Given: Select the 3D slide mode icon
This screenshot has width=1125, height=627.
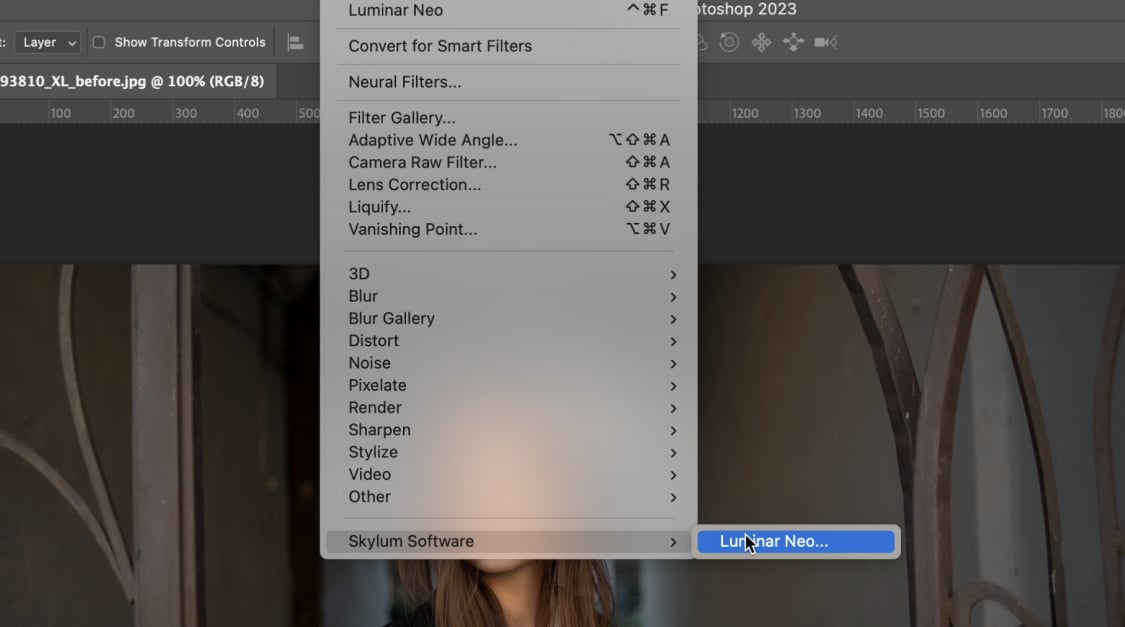Looking at the screenshot, I should 794,42.
